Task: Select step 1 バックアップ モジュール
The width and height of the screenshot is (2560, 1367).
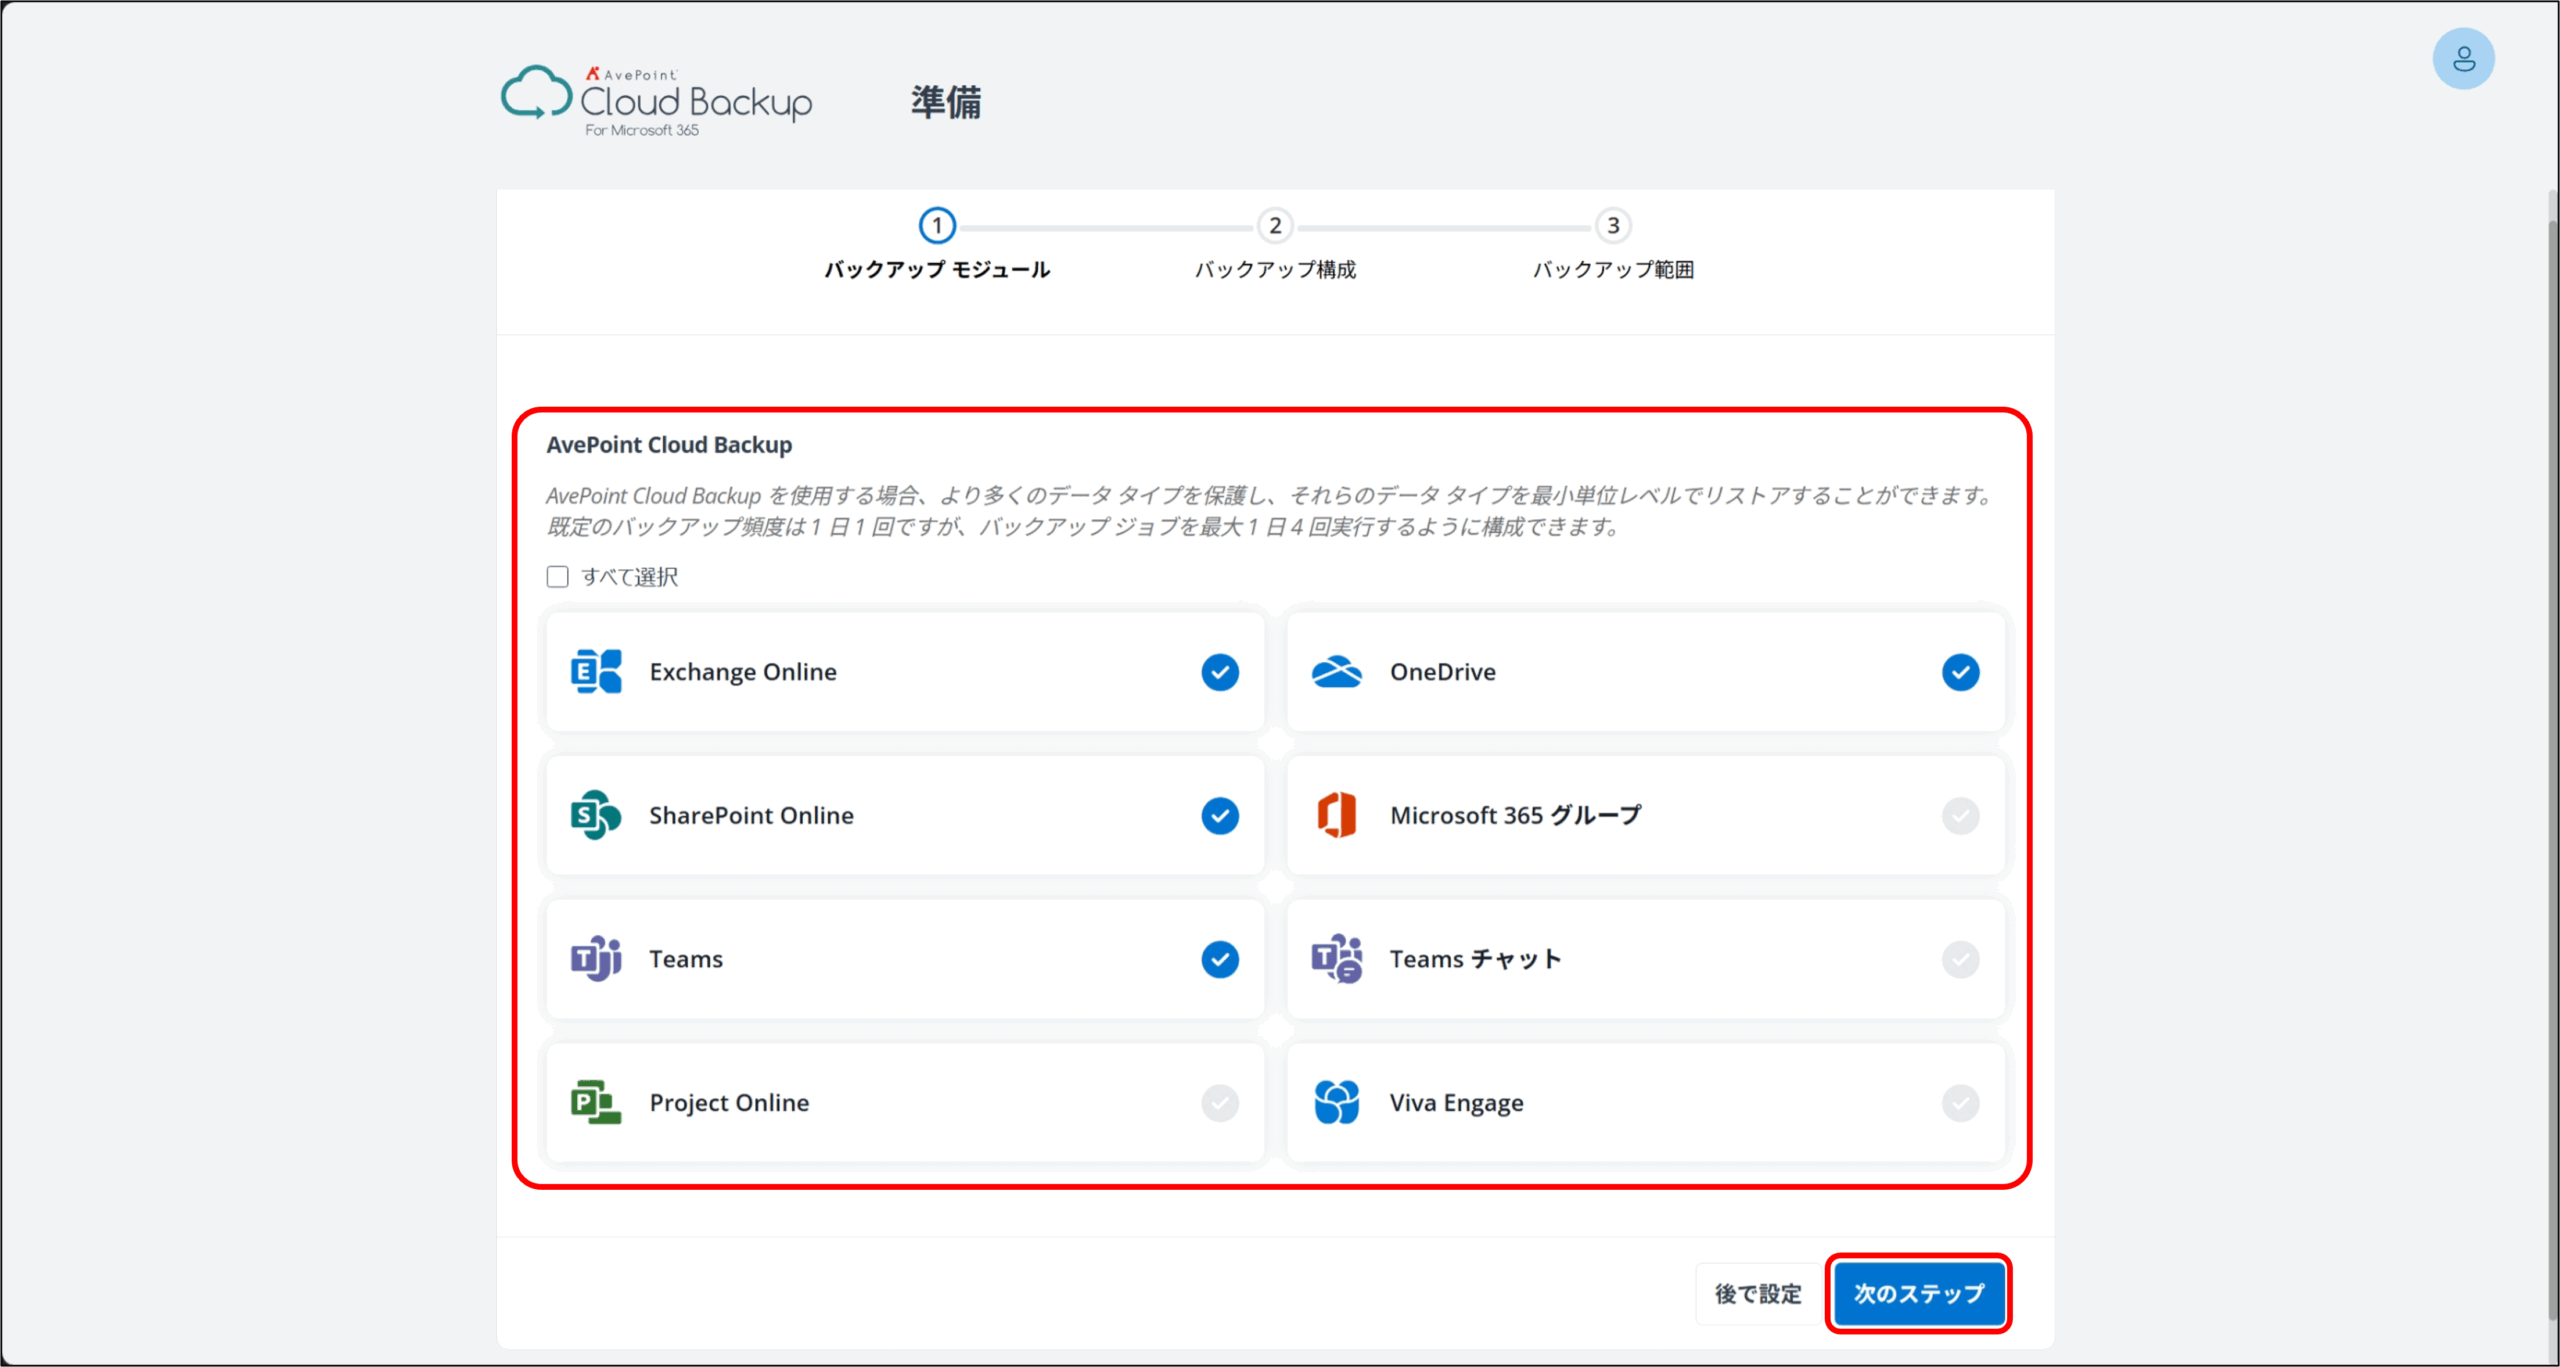Action: click(937, 226)
